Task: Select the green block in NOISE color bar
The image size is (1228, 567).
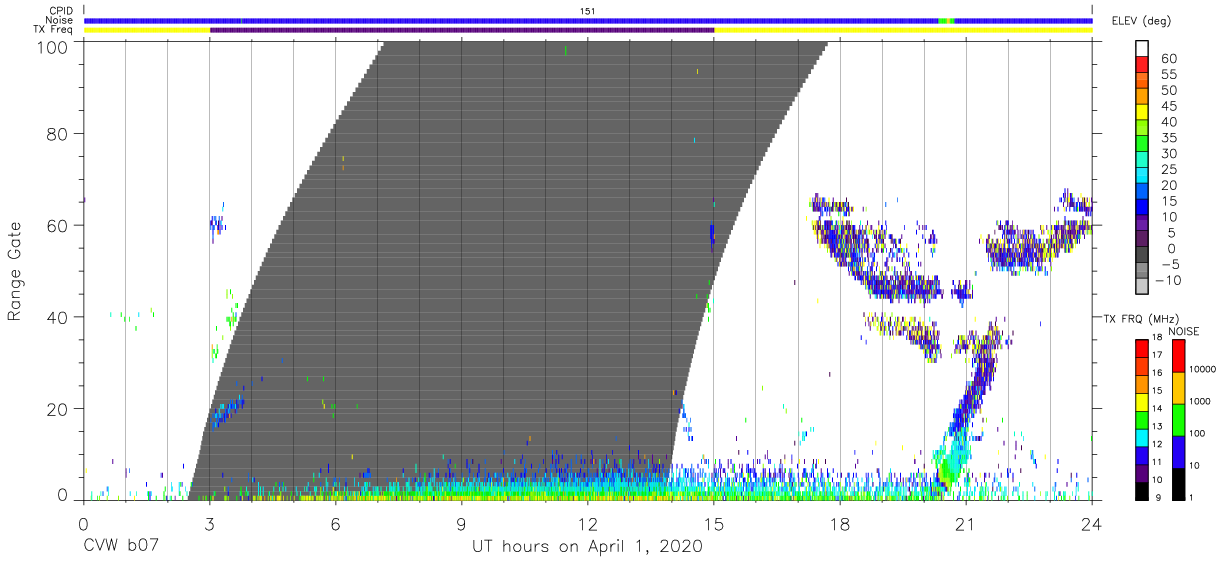Action: click(x=1179, y=419)
